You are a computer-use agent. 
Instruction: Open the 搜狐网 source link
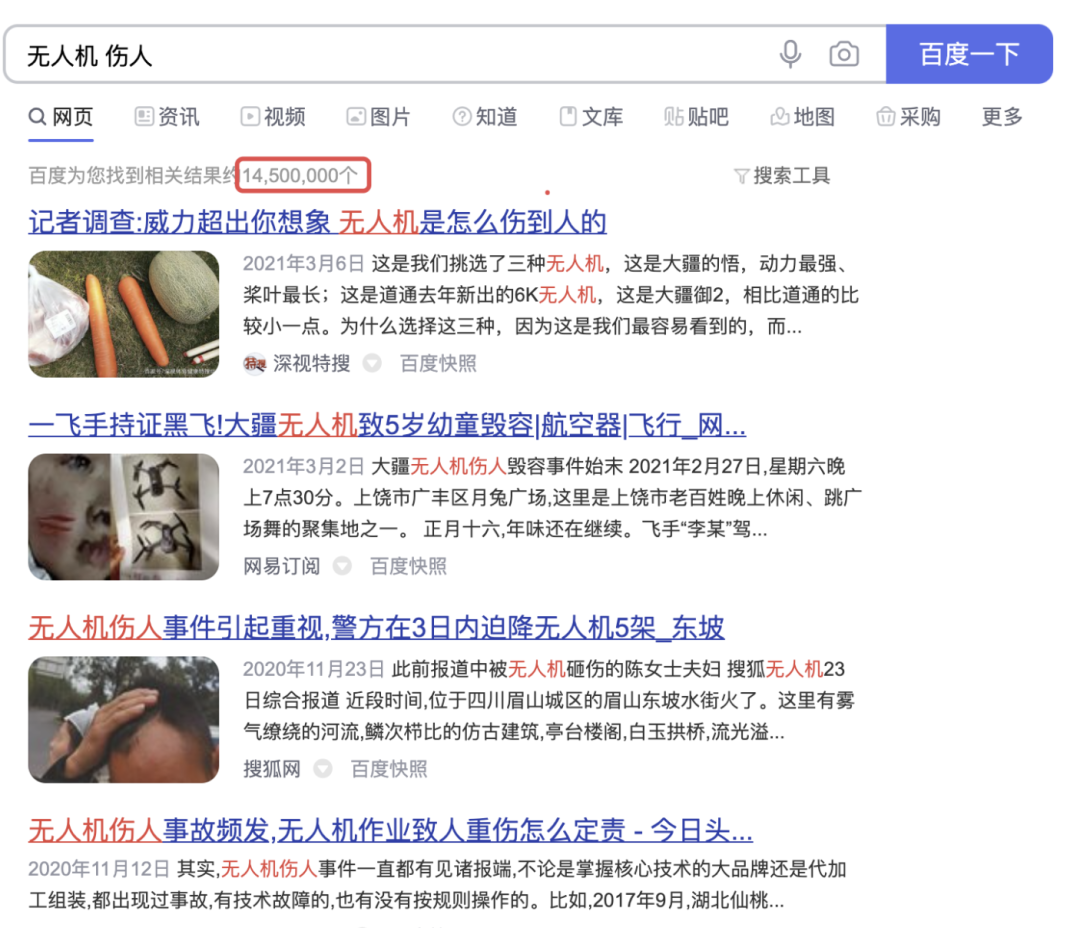point(271,769)
